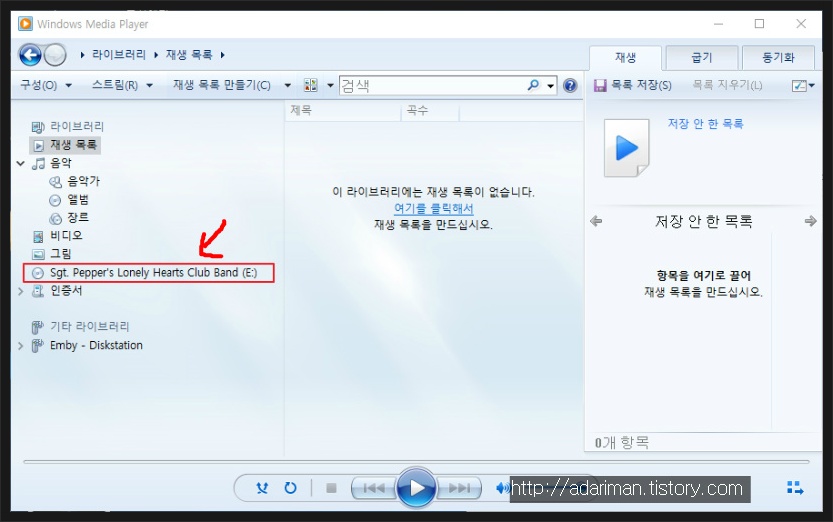The height and width of the screenshot is (522, 833).
Task: Click 목록 지우기(L) button
Action: (727, 85)
